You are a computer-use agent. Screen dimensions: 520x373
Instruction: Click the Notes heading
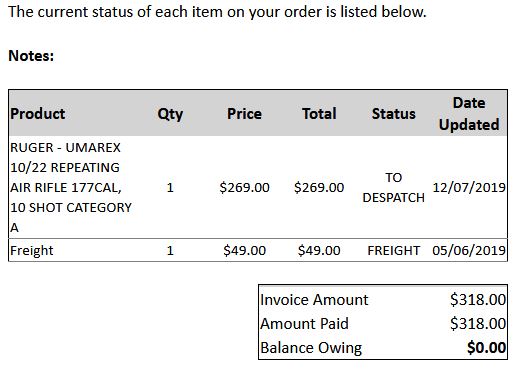coord(31,55)
